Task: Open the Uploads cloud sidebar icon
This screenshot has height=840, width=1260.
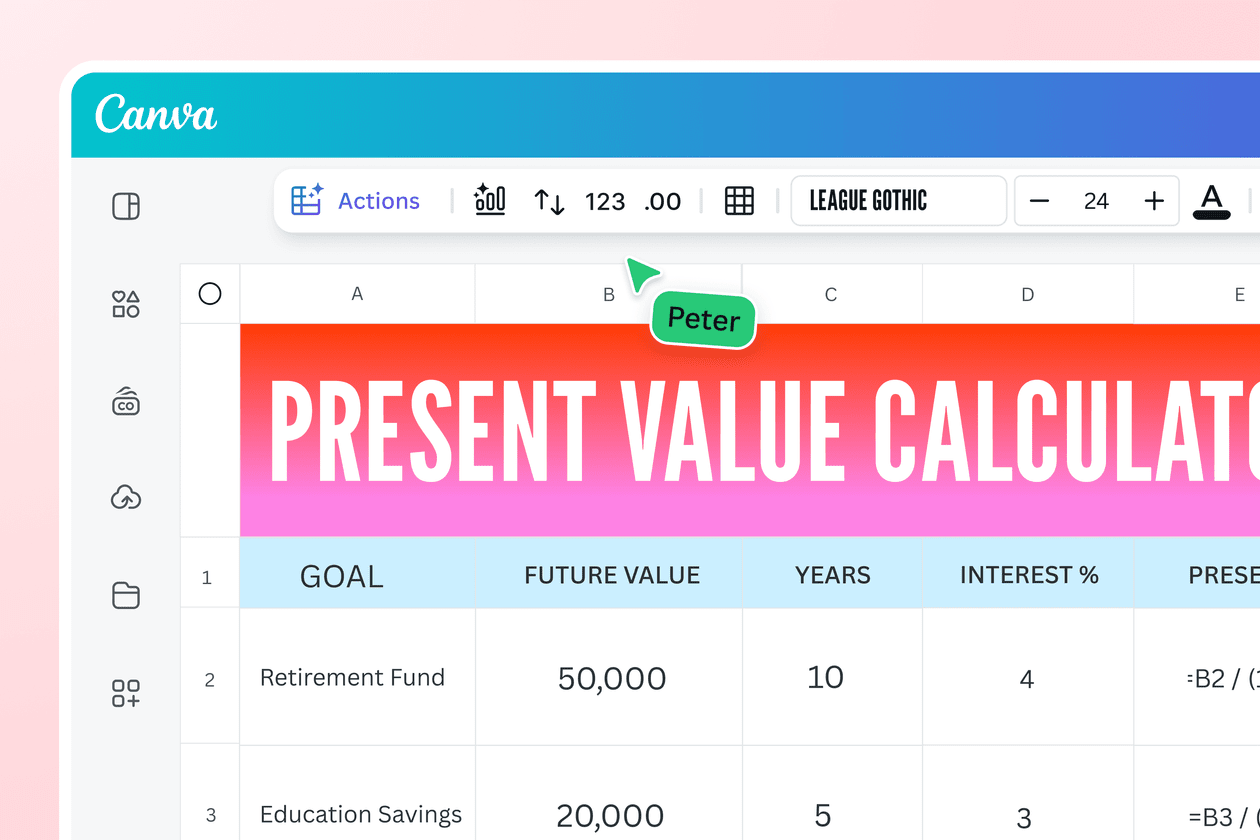Action: tap(126, 497)
